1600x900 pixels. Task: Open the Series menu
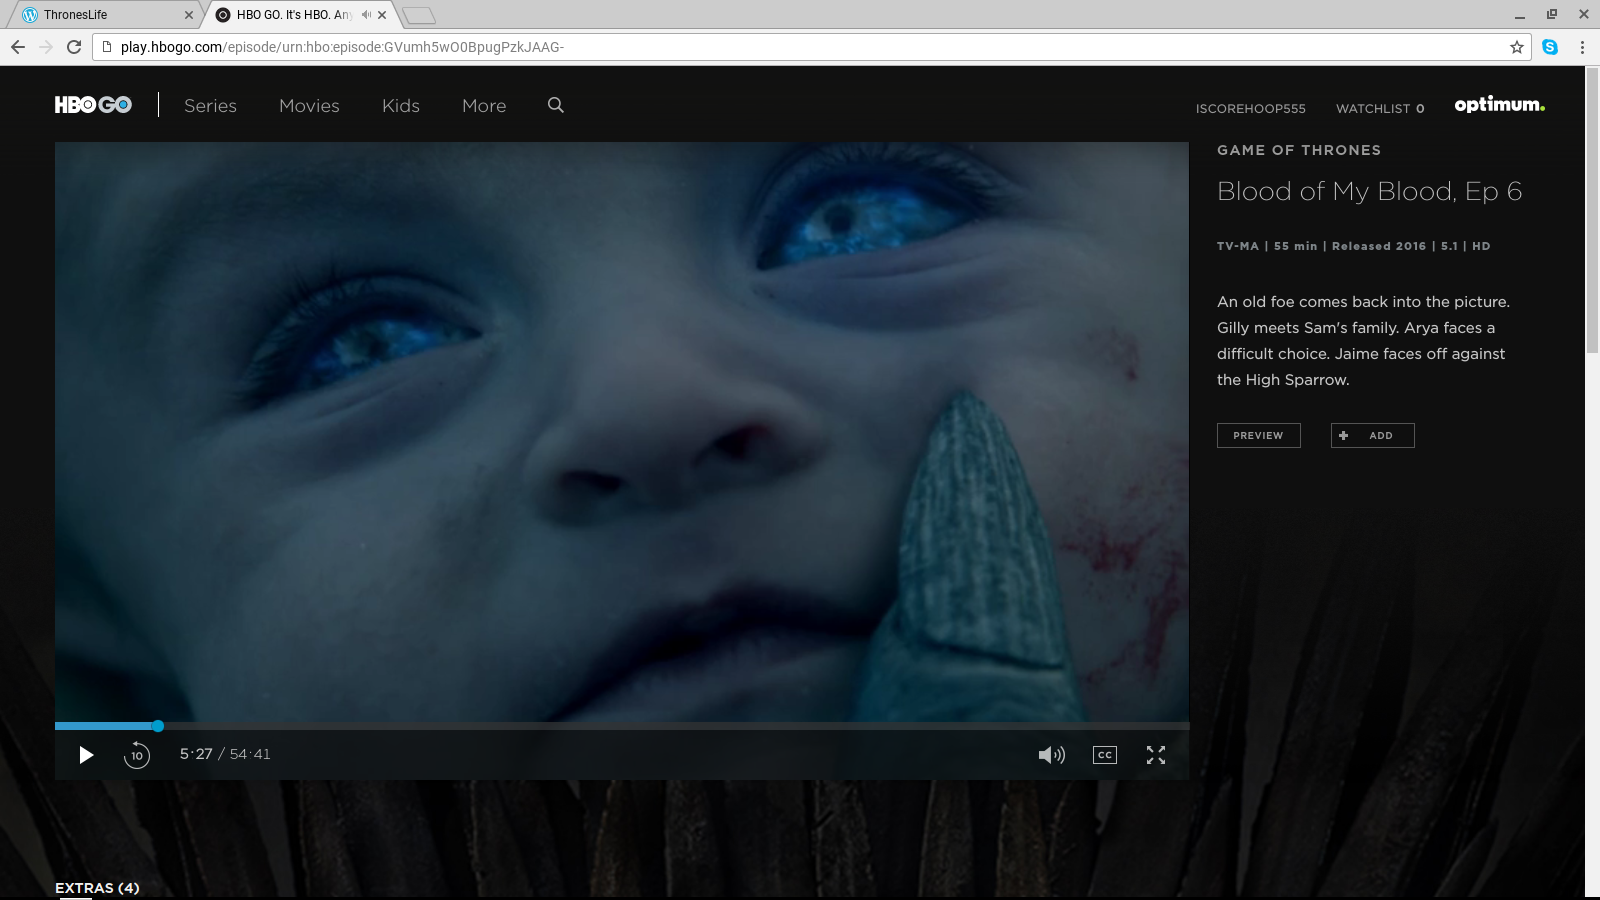click(210, 106)
